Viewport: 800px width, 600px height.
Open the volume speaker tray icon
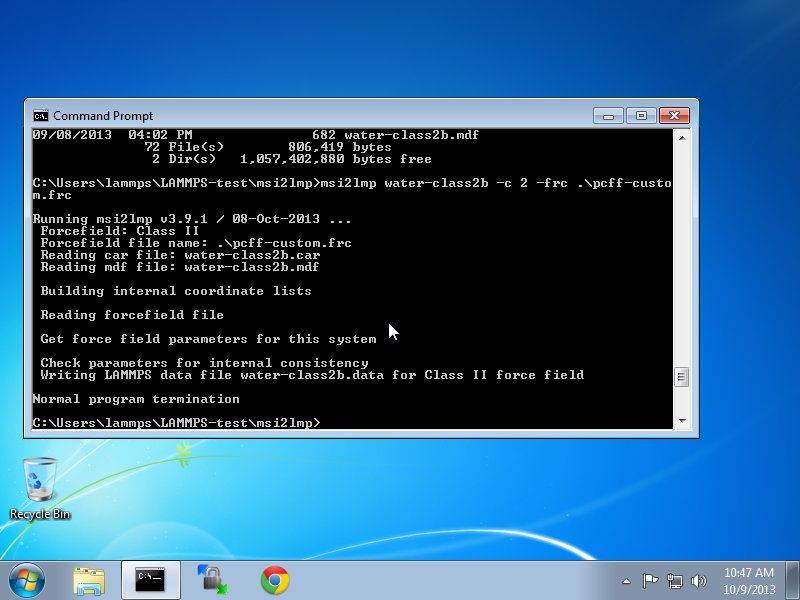point(698,581)
